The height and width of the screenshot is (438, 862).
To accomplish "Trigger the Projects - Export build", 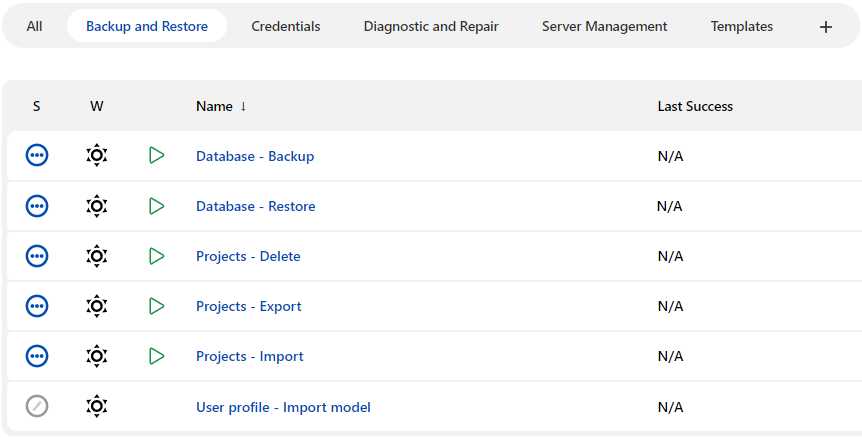I will click(156, 306).
